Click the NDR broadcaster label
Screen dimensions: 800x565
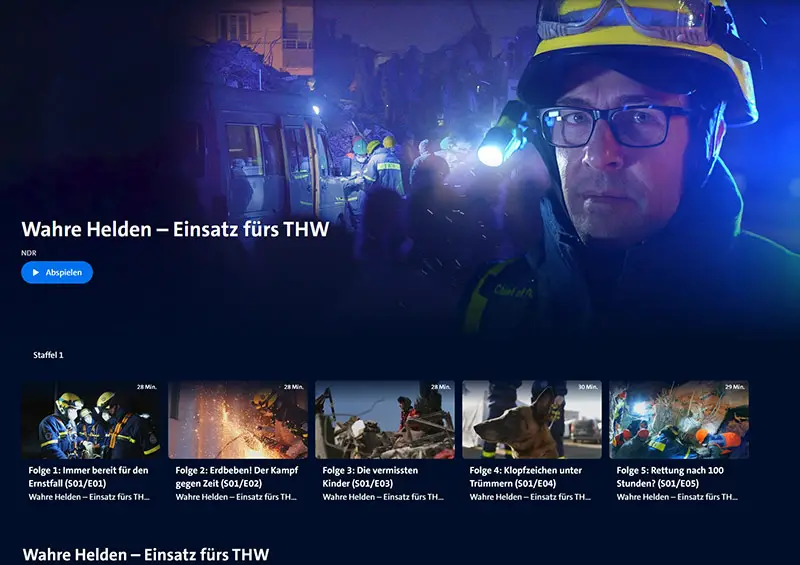click(29, 253)
